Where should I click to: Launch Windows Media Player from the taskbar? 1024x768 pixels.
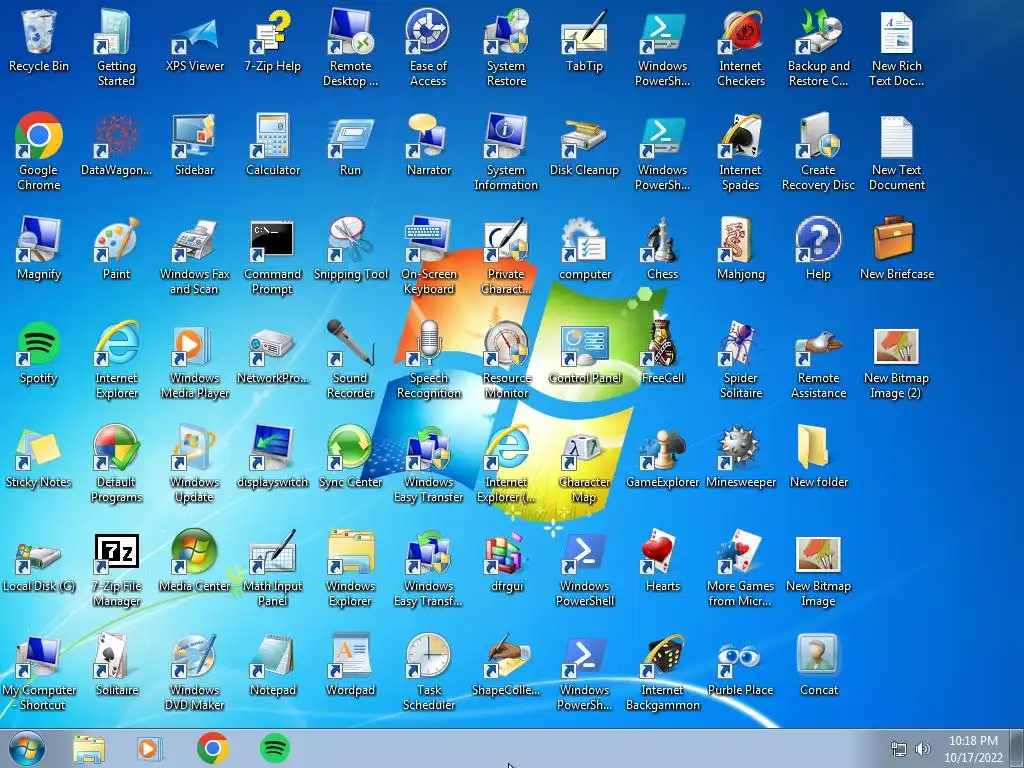(150, 748)
